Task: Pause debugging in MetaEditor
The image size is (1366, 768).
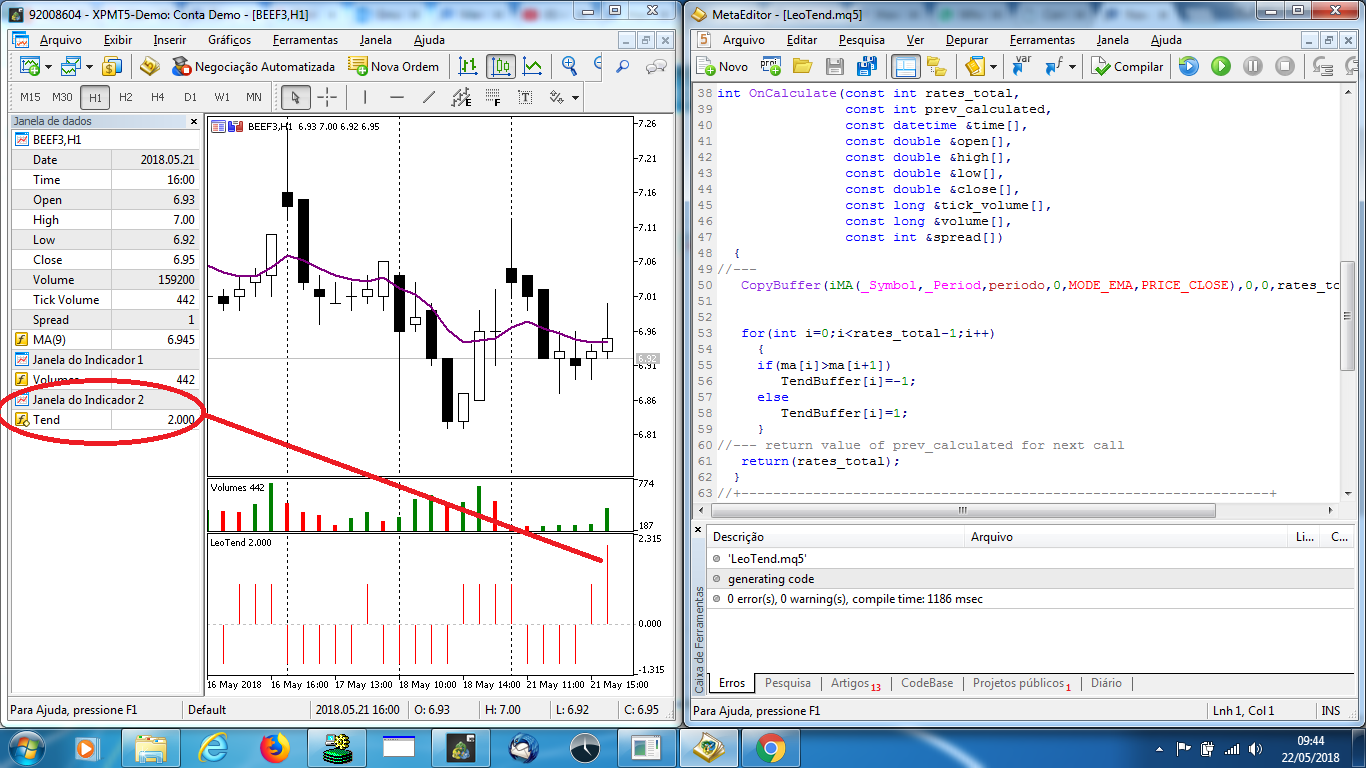Action: pos(1253,66)
